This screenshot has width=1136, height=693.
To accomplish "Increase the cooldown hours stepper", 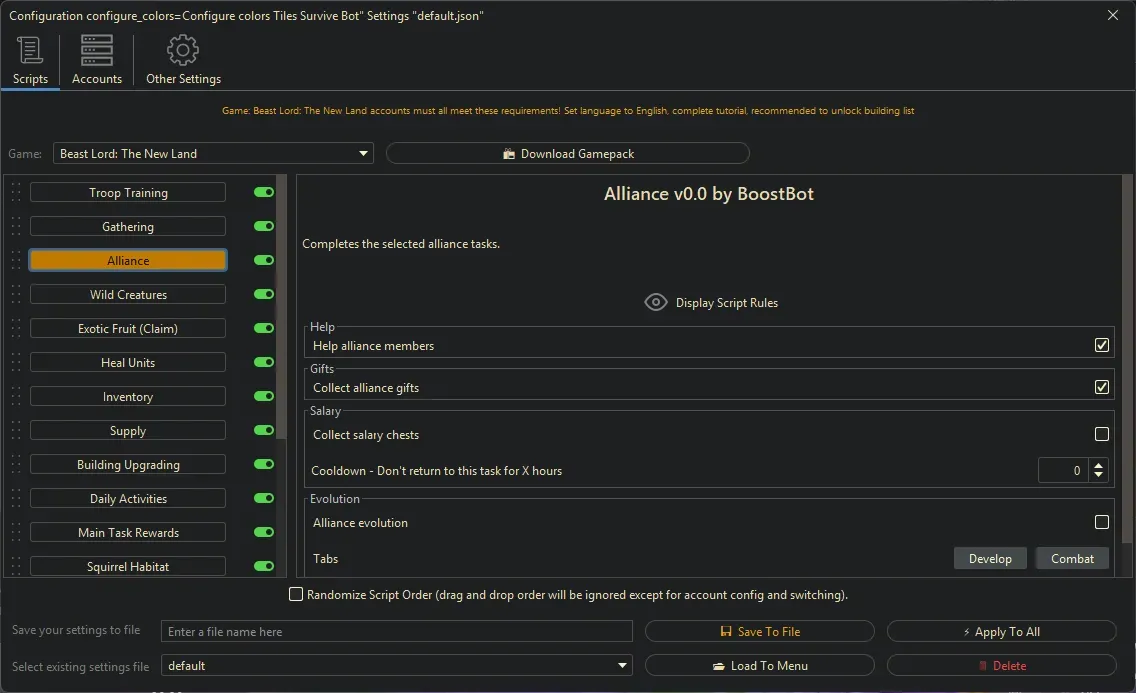I will click(x=1099, y=465).
